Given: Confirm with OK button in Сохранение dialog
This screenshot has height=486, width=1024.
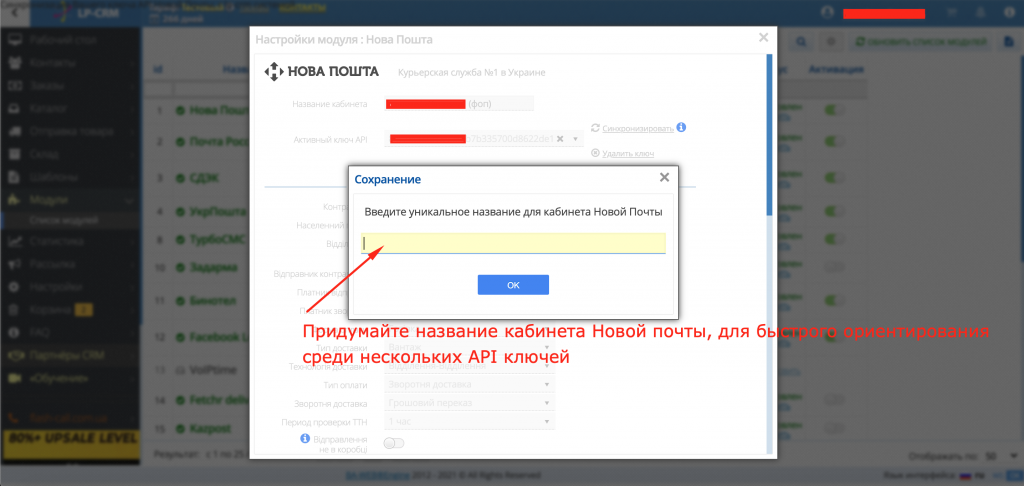Looking at the screenshot, I should tap(513, 285).
